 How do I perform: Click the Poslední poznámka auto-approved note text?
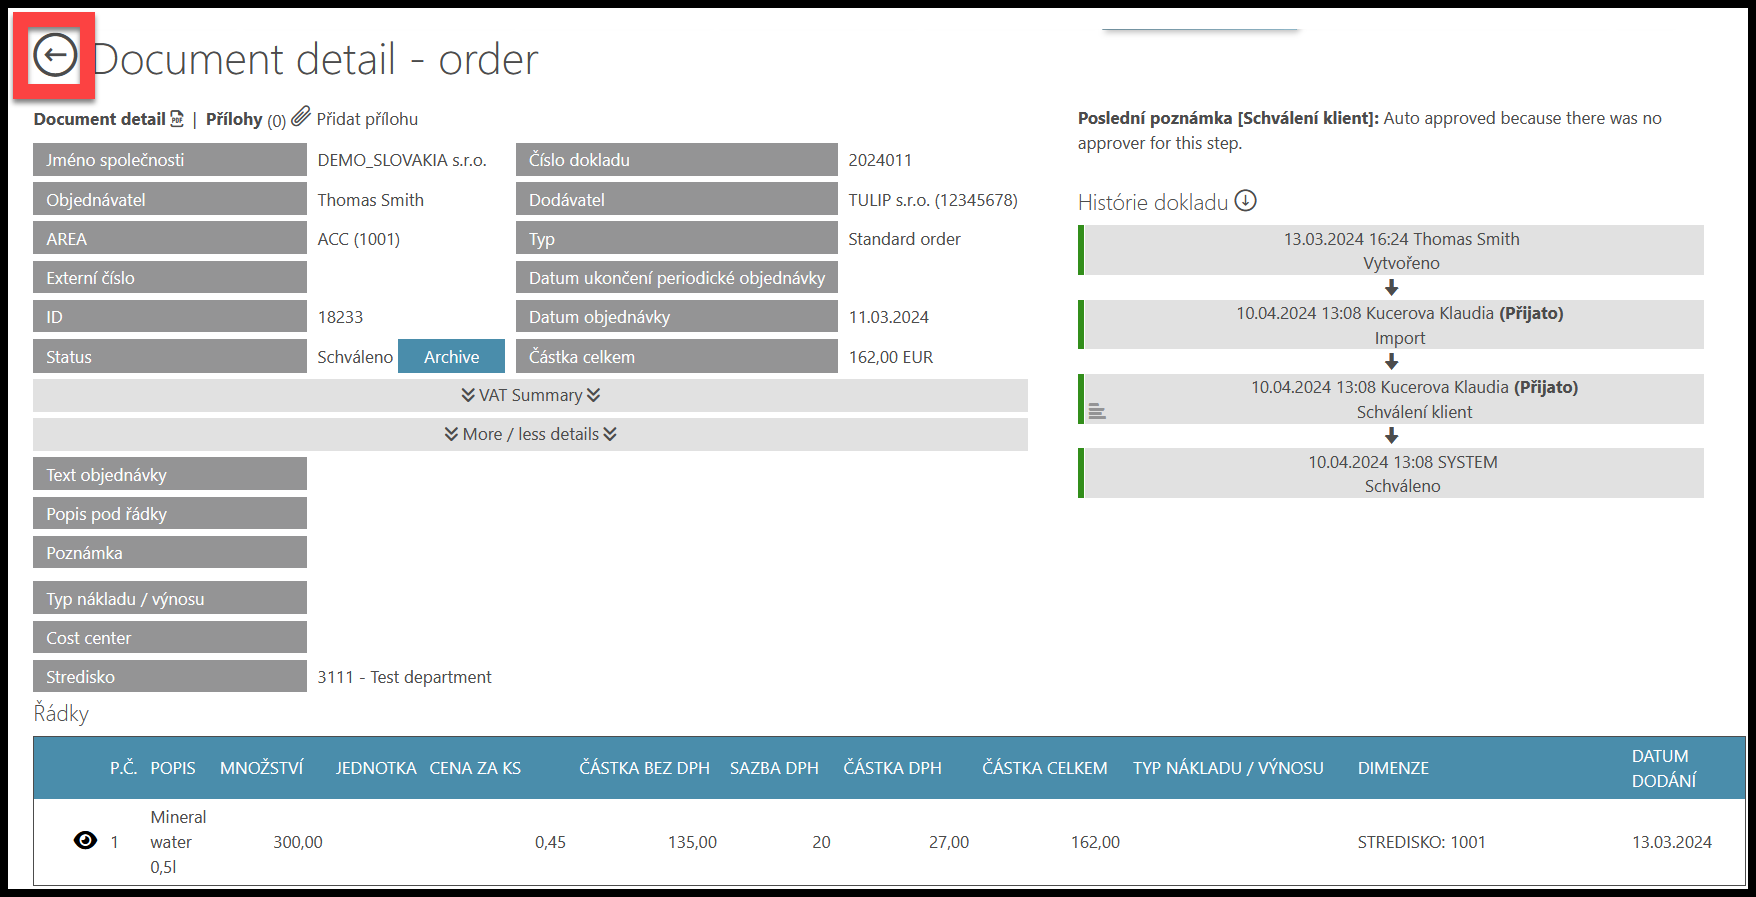(1370, 130)
